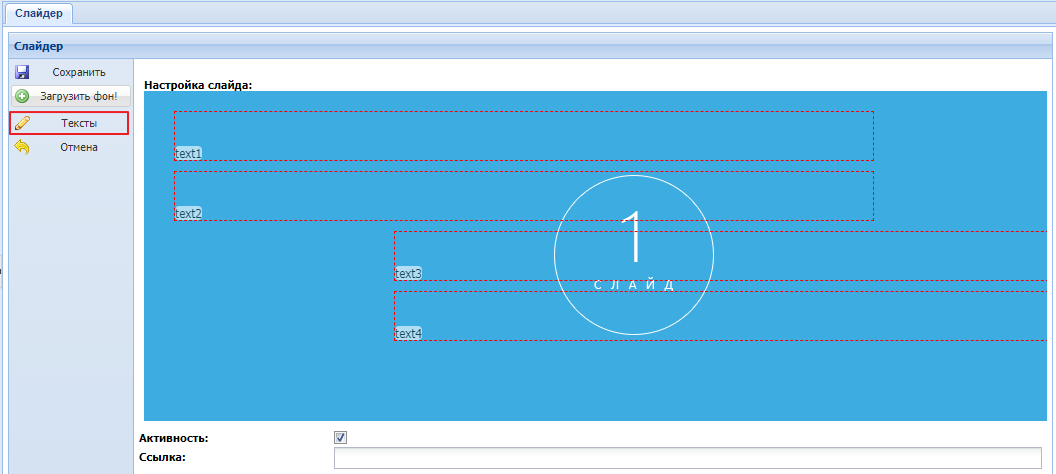Image resolution: width=1056 pixels, height=474 pixels.
Task: Select the text3 label on the slide
Action: (408, 273)
